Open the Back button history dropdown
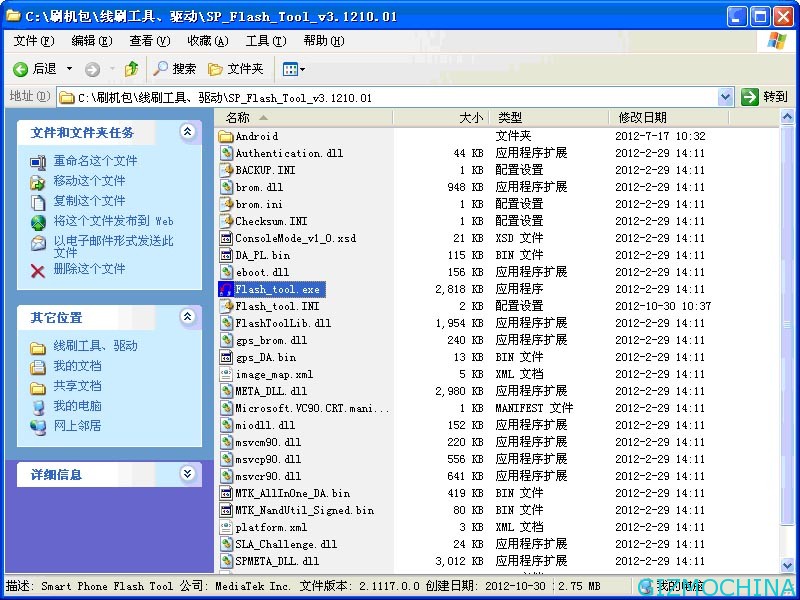Screen dimensions: 800x600 pyautogui.click(x=69, y=69)
